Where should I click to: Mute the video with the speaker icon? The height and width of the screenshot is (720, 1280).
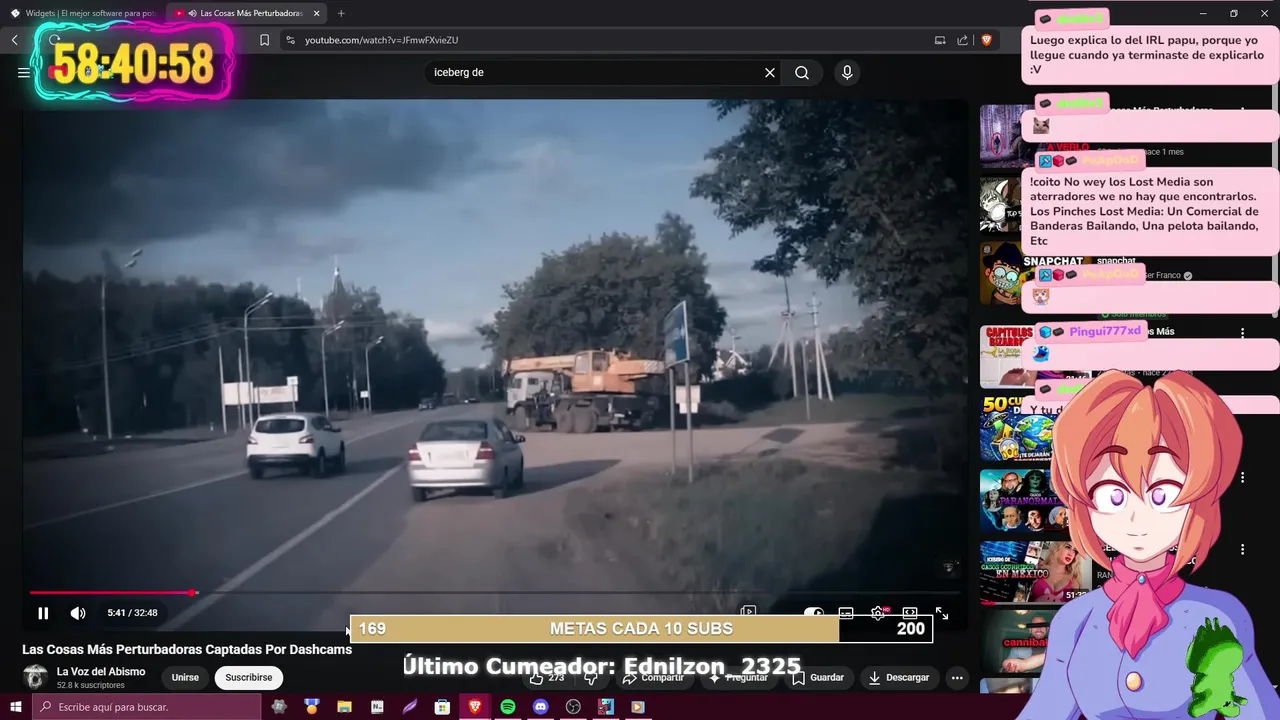(x=78, y=613)
